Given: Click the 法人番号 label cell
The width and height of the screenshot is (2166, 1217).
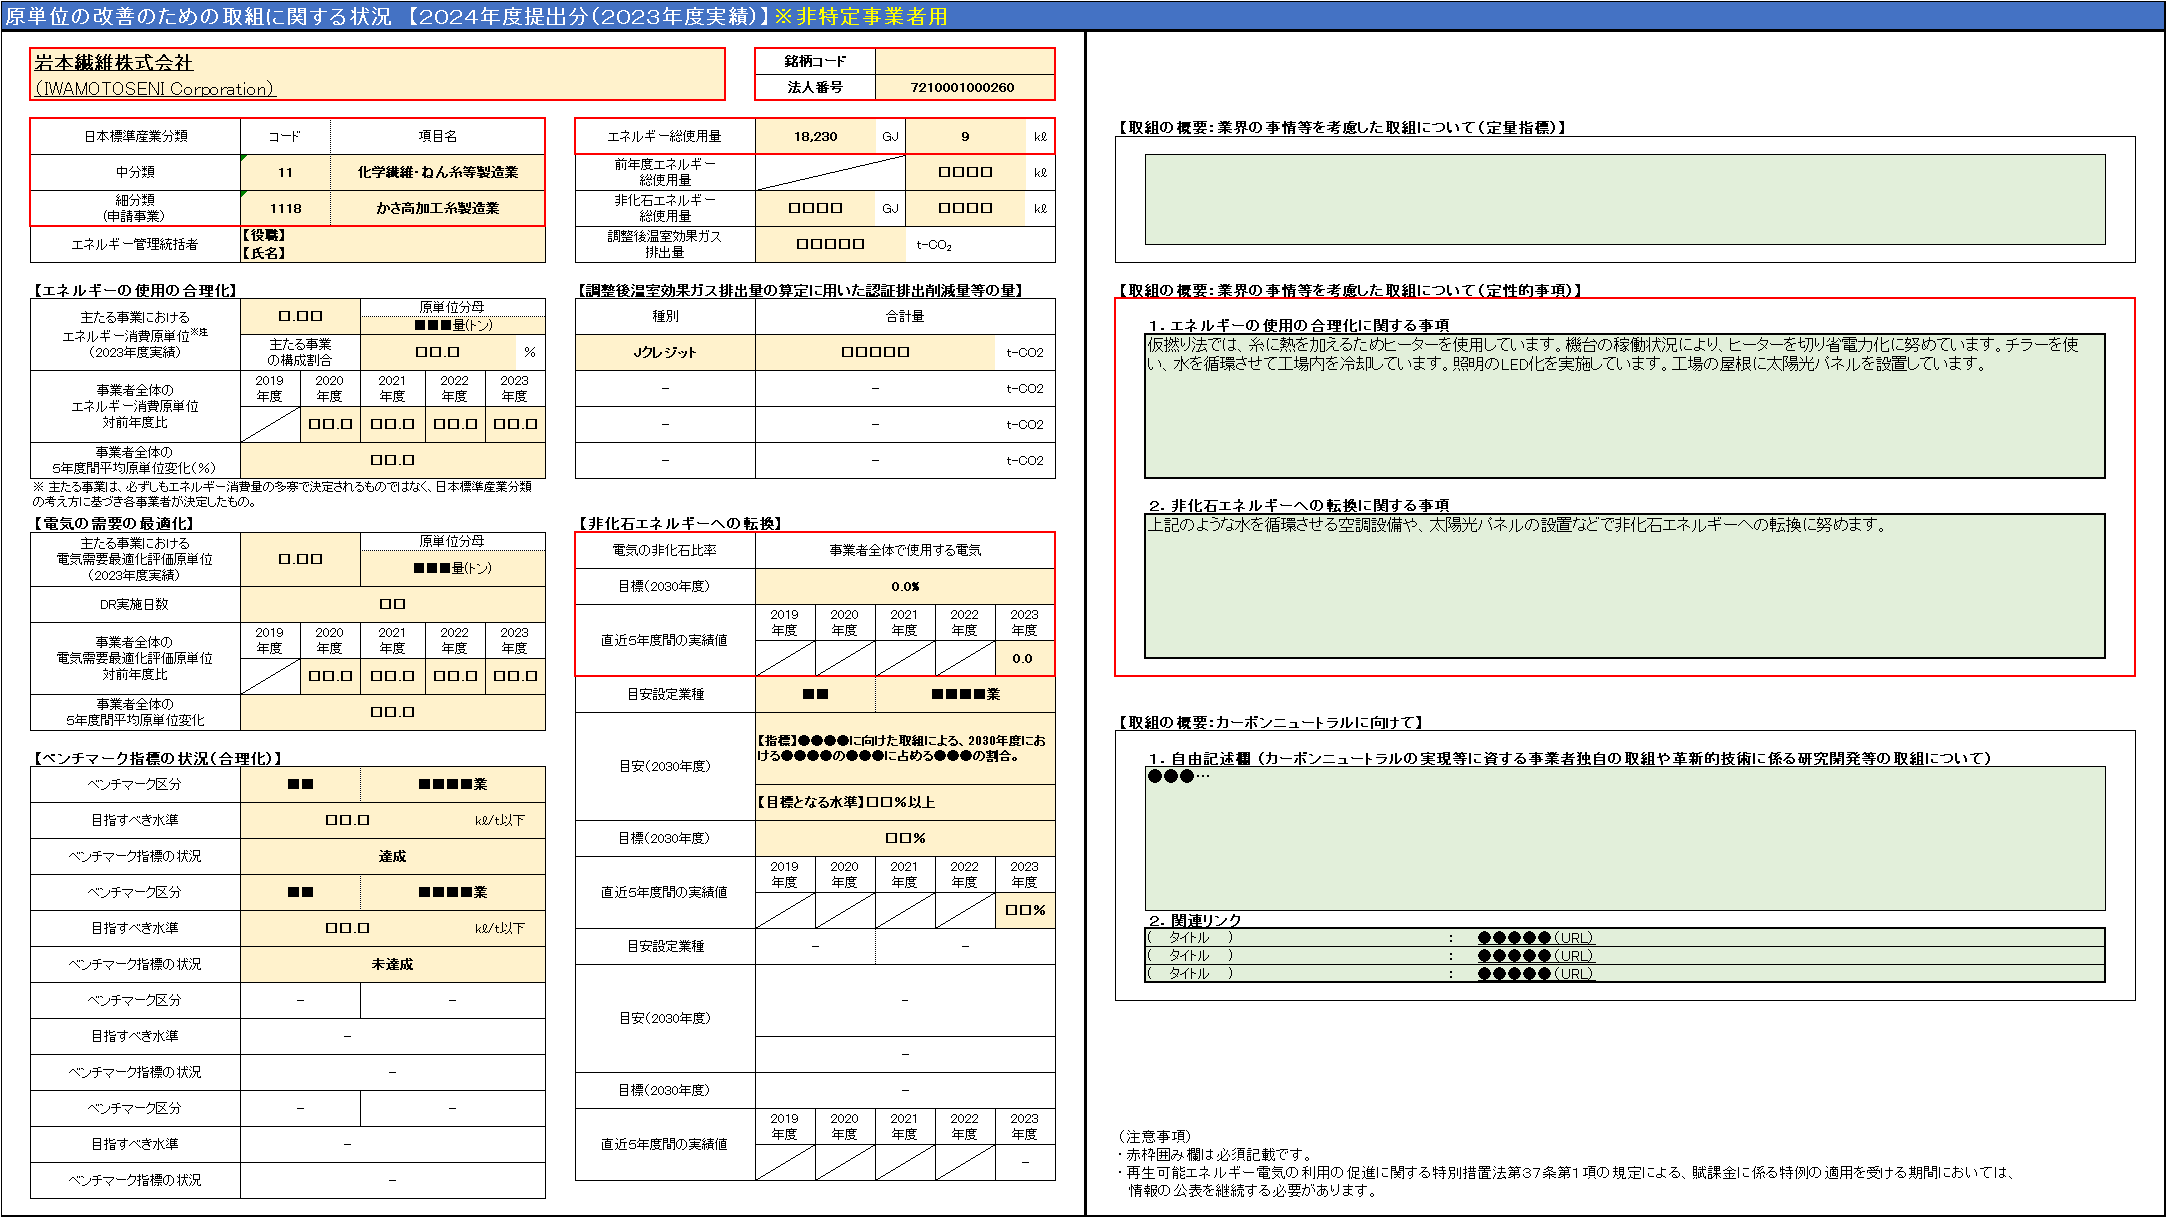Looking at the screenshot, I should click(x=815, y=87).
